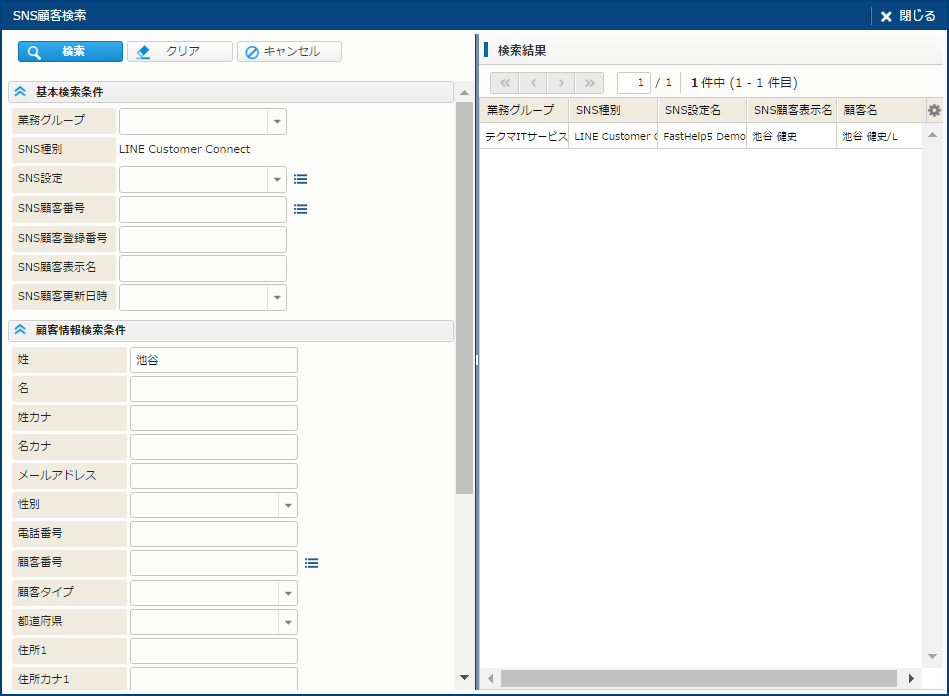Image resolution: width=949 pixels, height=696 pixels.
Task: Sort by SNS種別 column header
Action: point(613,110)
